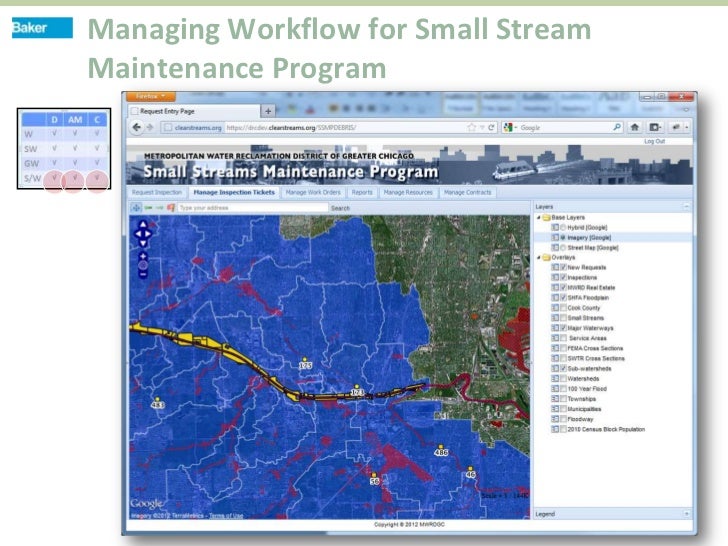Enable FEMA Cross Sections overlay checkbox
The width and height of the screenshot is (728, 546).
[x=563, y=348]
